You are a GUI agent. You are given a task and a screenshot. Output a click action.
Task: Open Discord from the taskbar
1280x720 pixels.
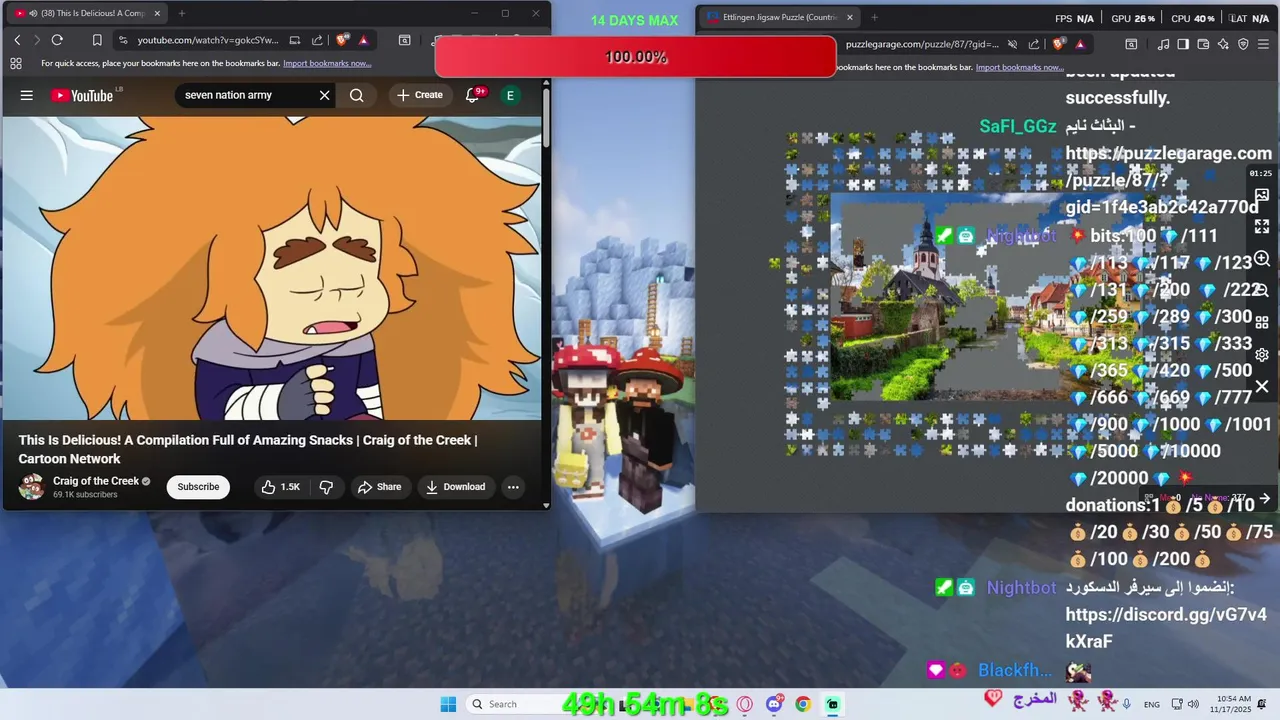coord(774,704)
